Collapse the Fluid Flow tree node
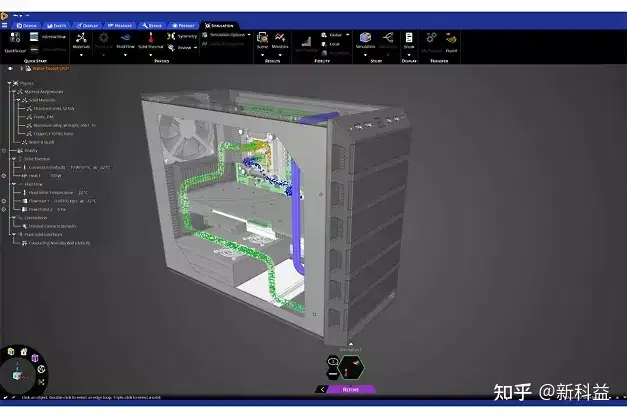627x419 pixels. coord(14,184)
